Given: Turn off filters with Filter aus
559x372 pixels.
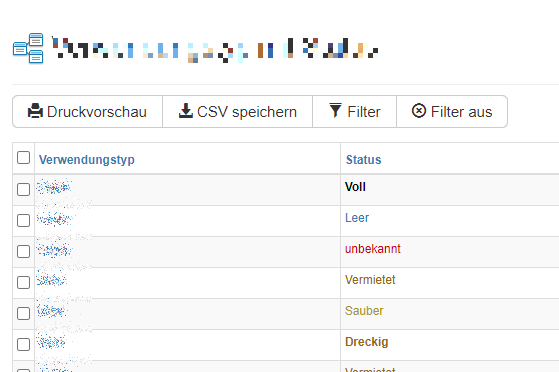Looking at the screenshot, I should pos(452,112).
